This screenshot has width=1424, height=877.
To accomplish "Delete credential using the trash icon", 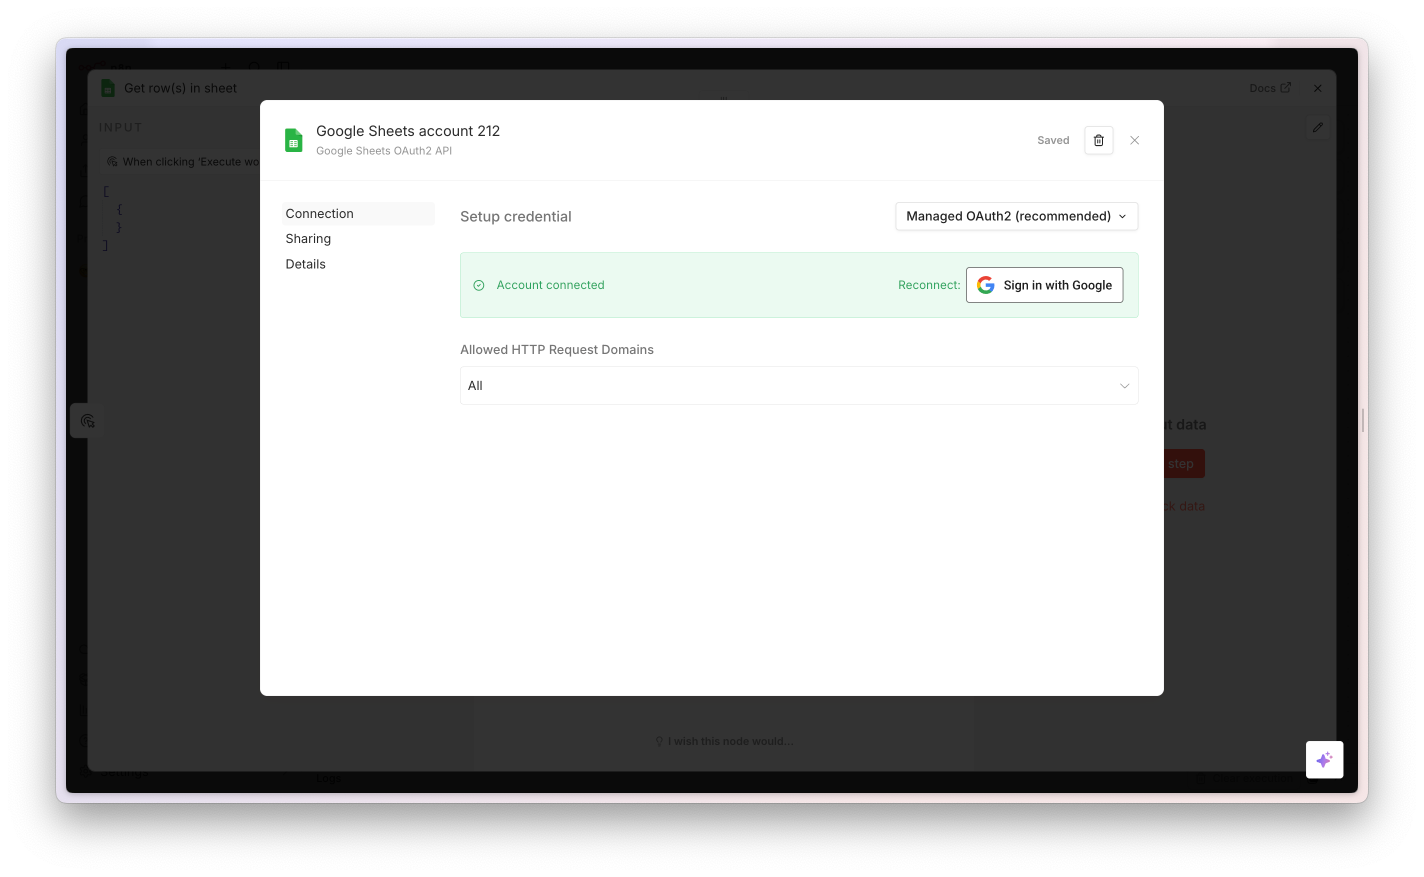I will click(1099, 140).
